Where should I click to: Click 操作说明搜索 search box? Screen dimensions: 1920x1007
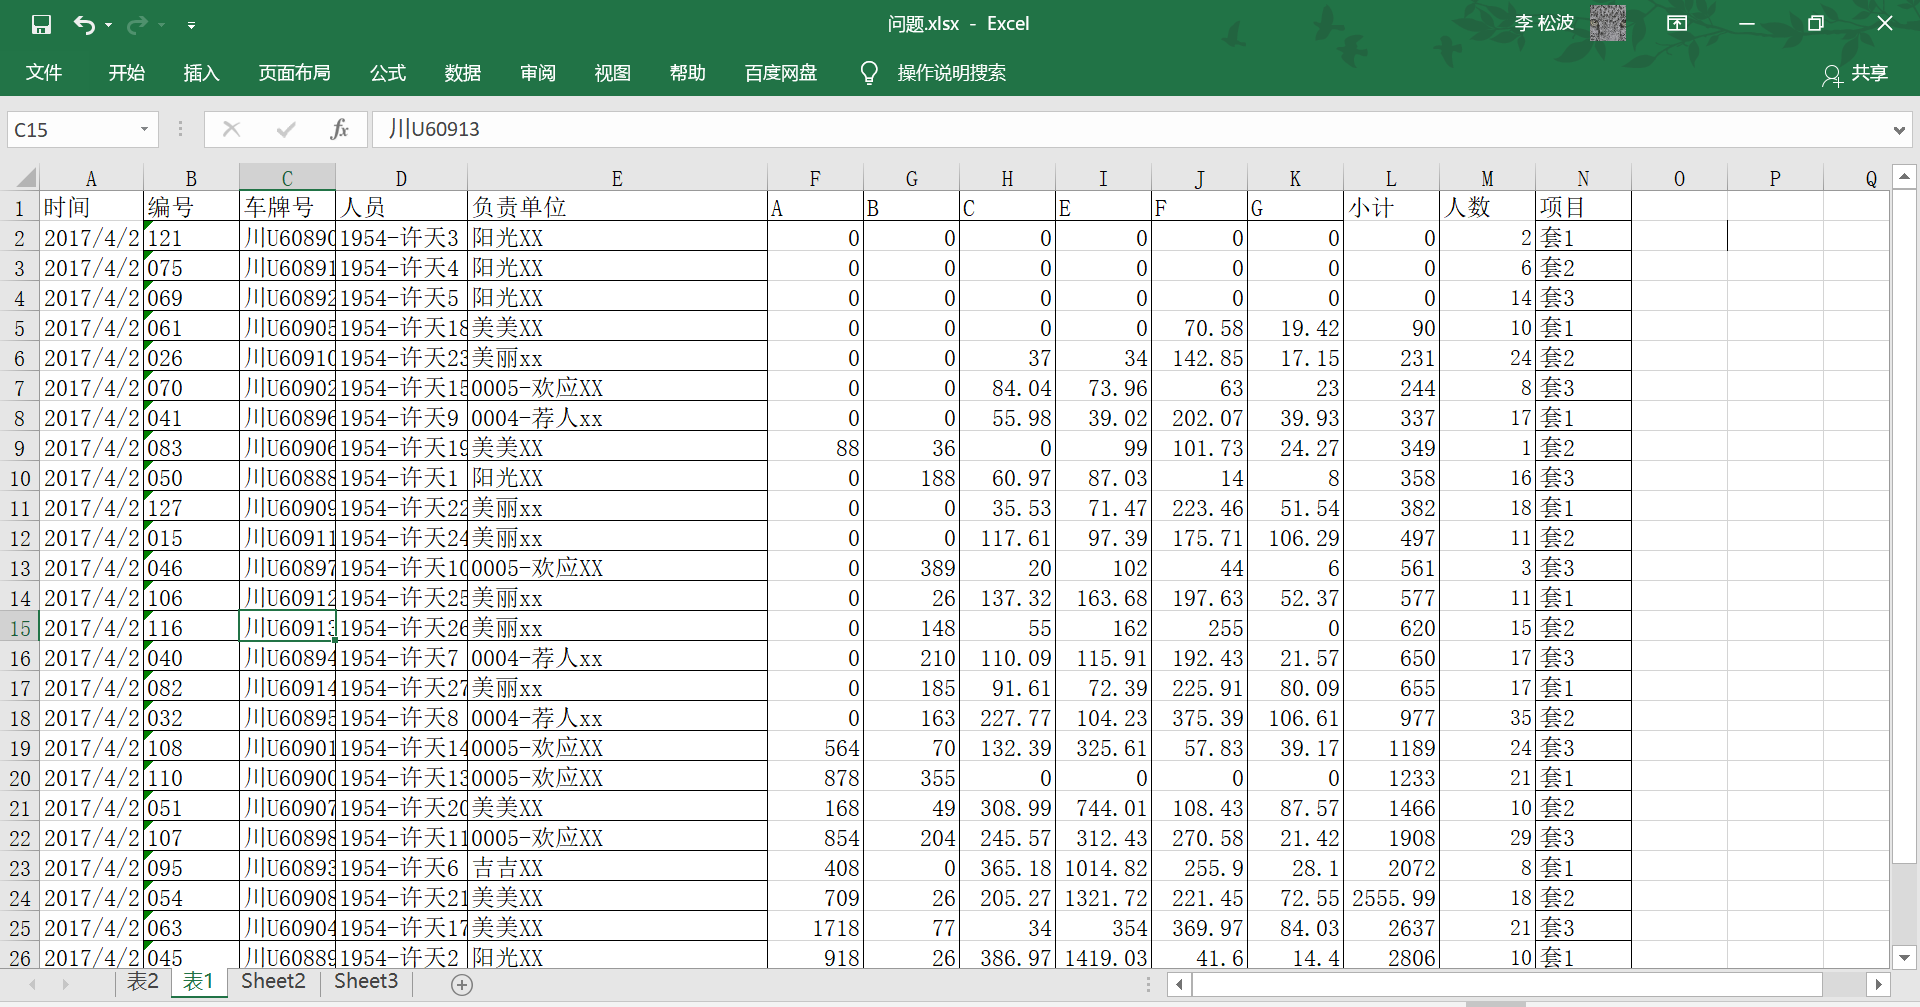(x=951, y=73)
